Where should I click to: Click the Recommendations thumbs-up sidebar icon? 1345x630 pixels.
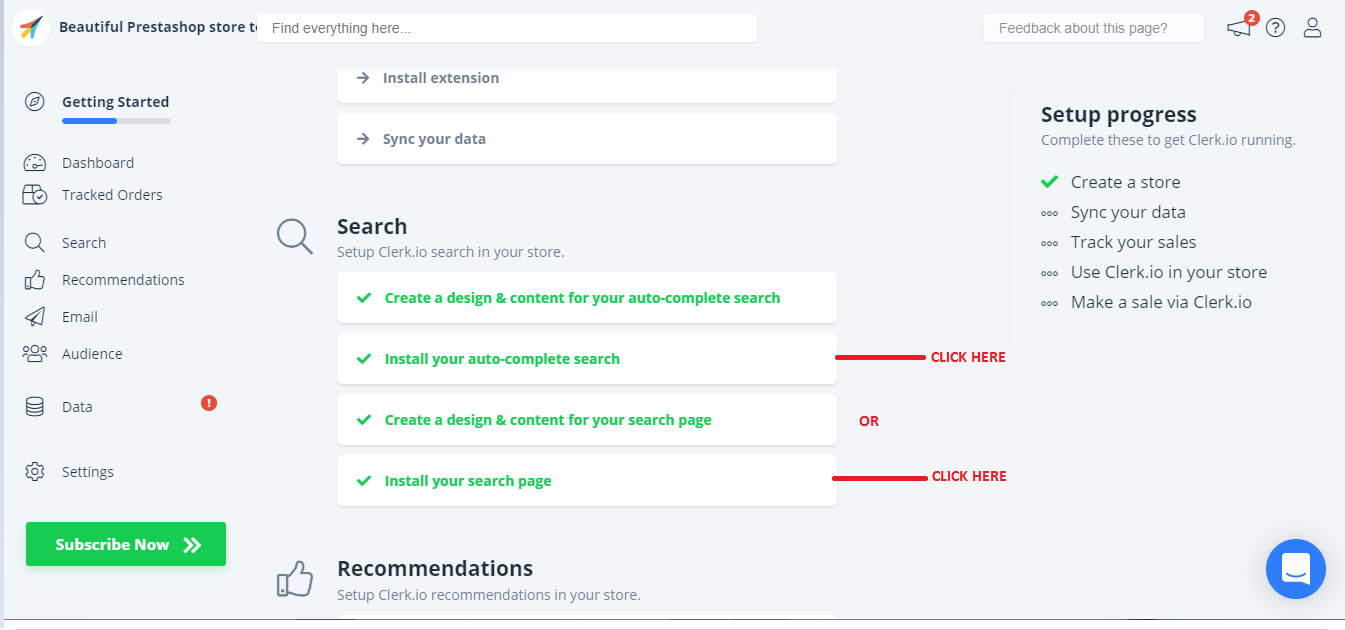click(35, 280)
